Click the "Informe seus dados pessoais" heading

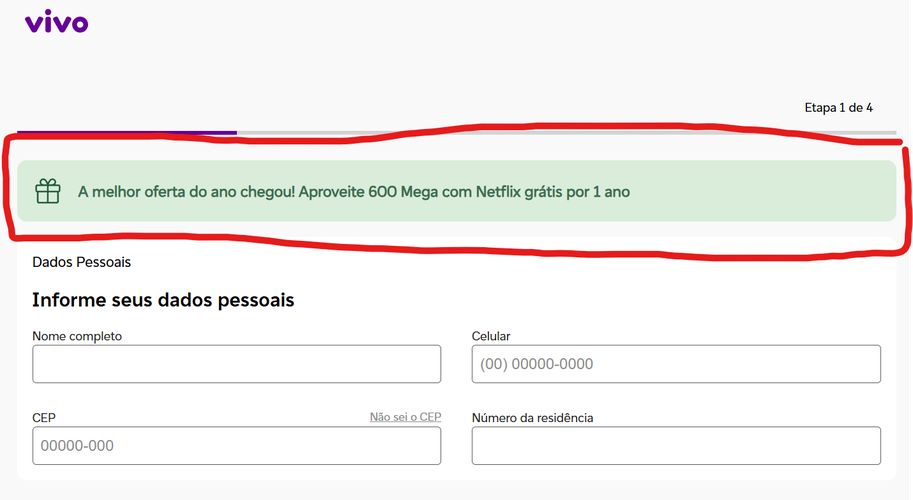coord(163,300)
